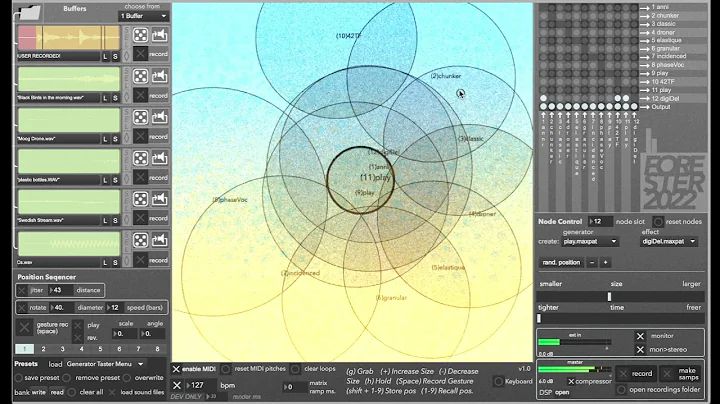Click the speaker input icon for Black Birds buffer

click(159, 76)
